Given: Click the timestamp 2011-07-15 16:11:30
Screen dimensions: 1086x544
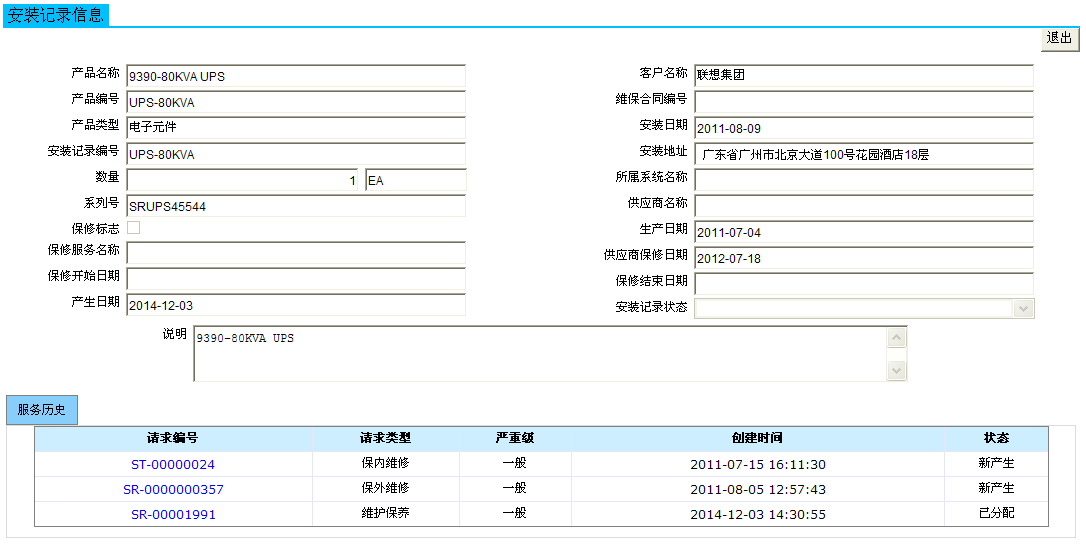Looking at the screenshot, I should [758, 464].
